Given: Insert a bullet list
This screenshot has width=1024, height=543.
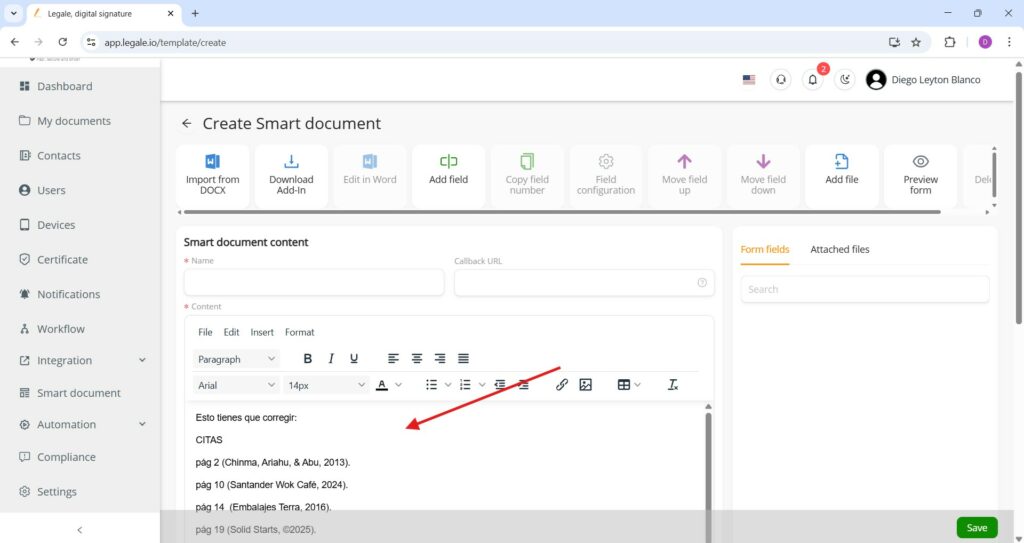Looking at the screenshot, I should pyautogui.click(x=432, y=385).
